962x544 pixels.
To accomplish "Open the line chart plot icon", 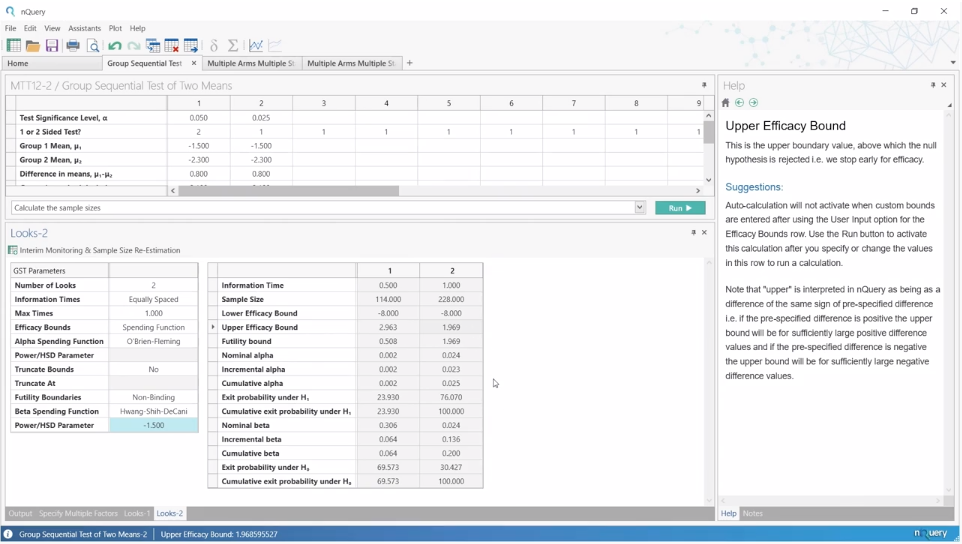I will click(x=256, y=46).
